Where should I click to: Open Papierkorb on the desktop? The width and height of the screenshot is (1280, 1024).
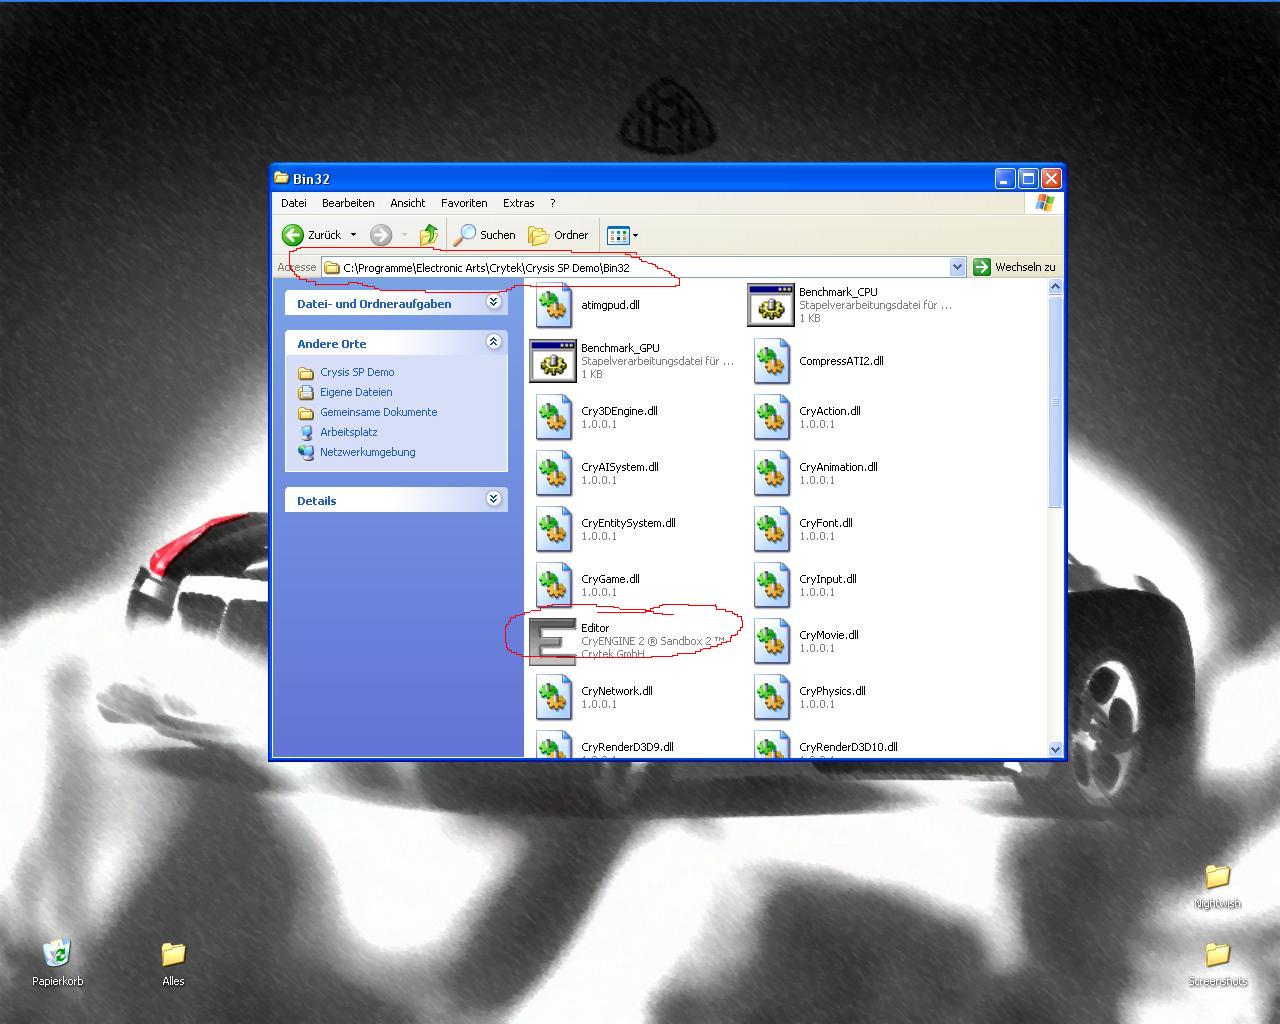[57, 962]
